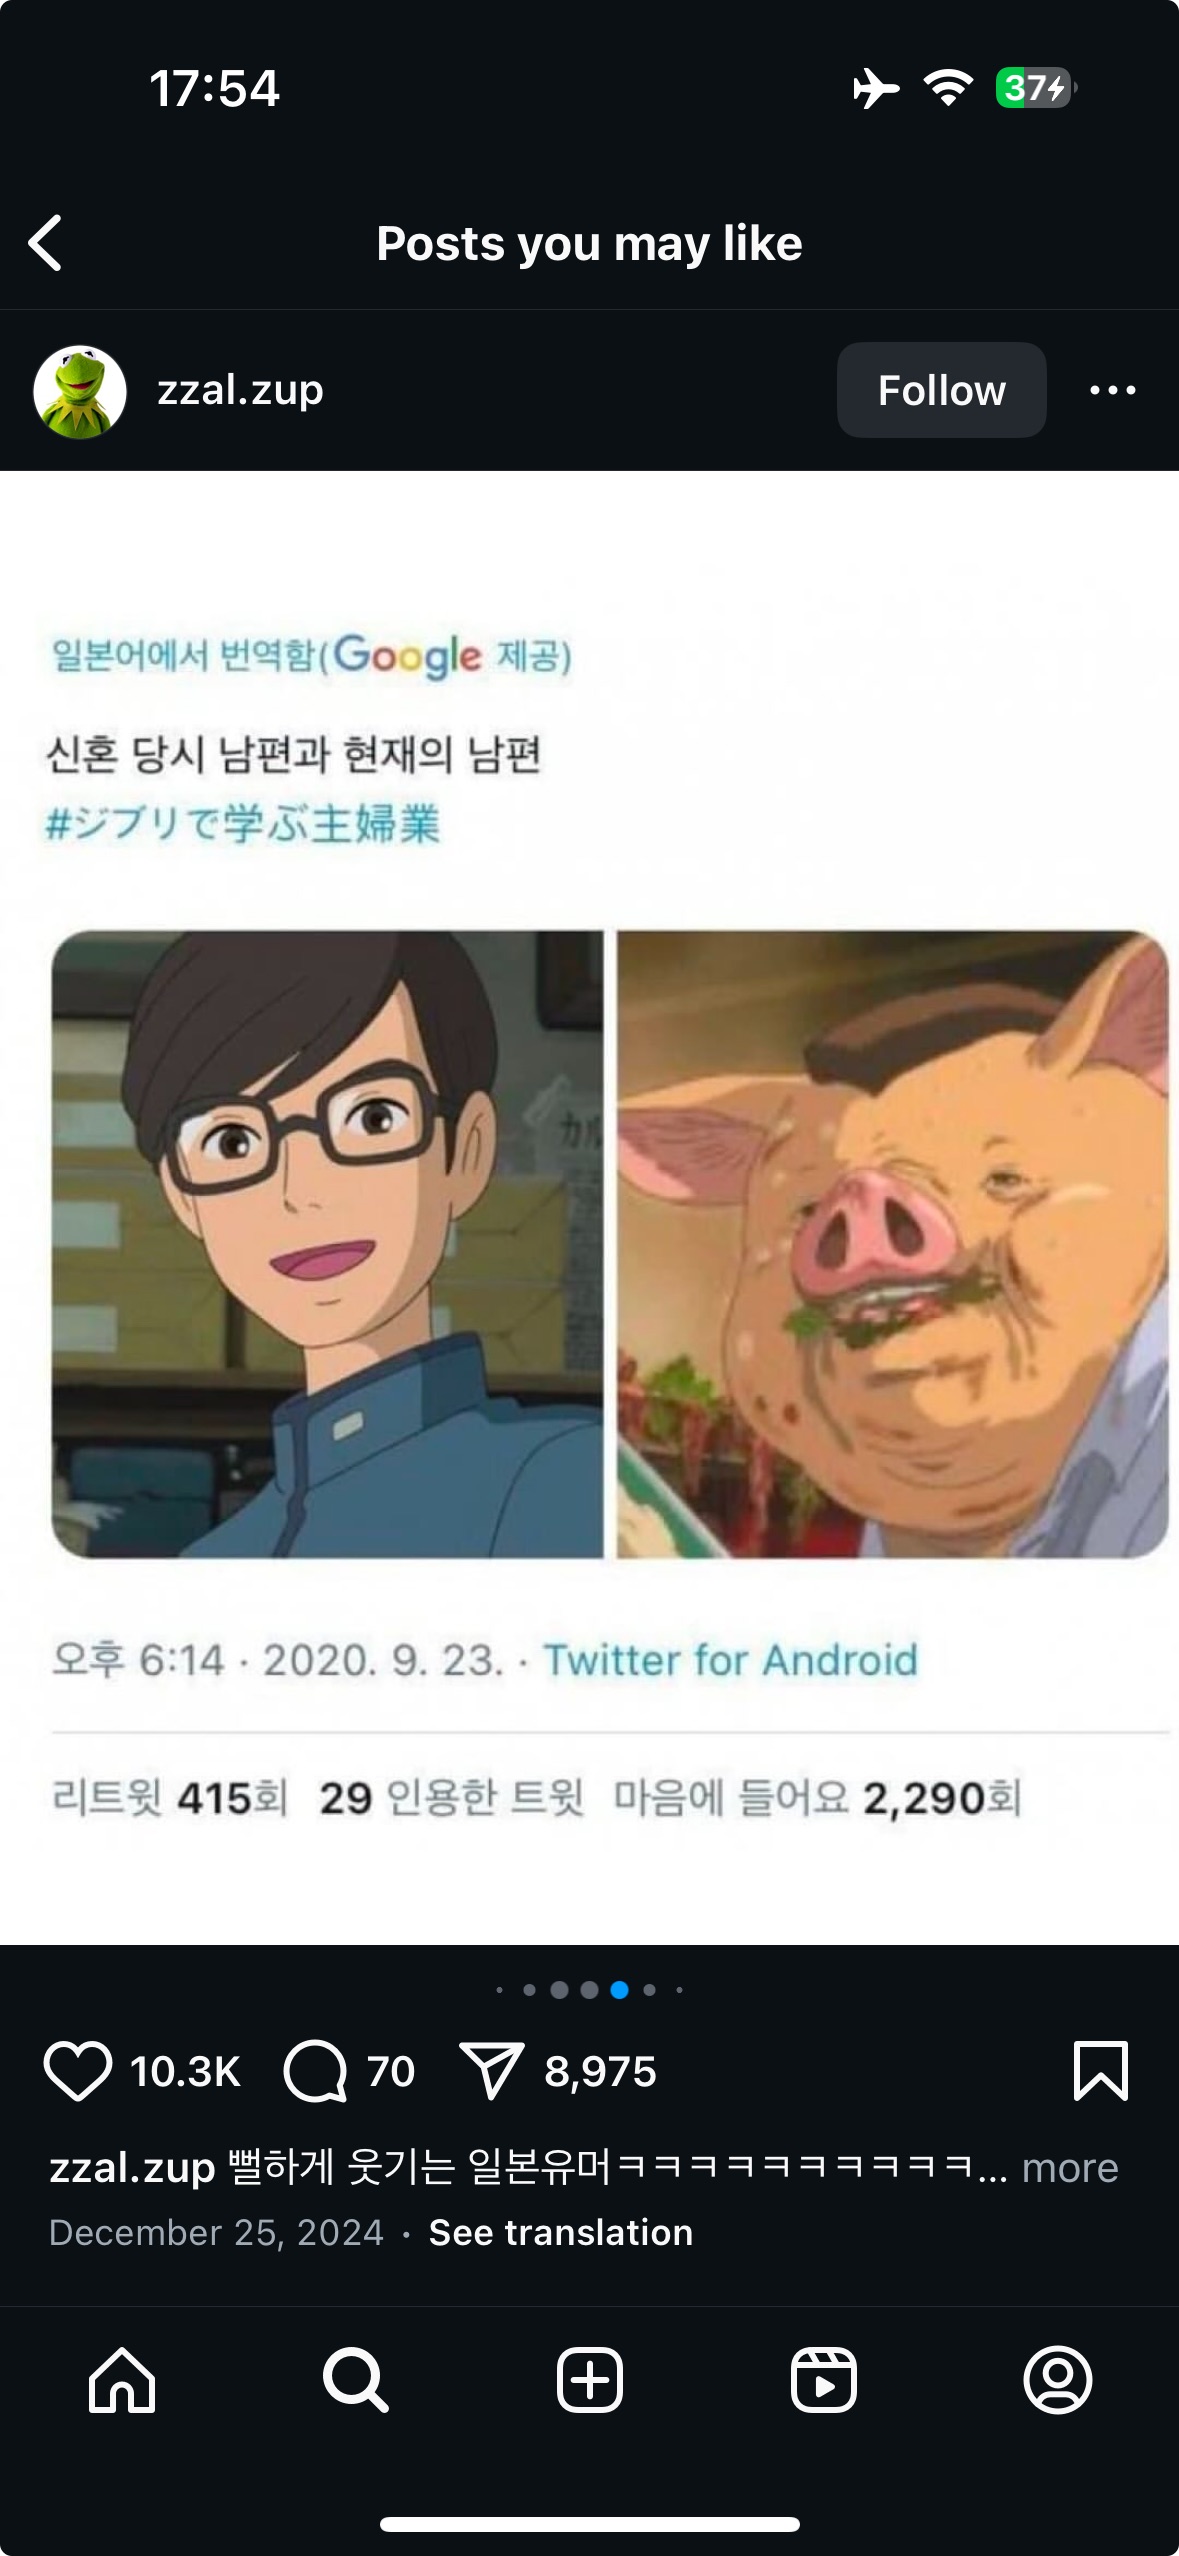The width and height of the screenshot is (1179, 2556).
Task: Tap the pig image in the post
Action: click(x=892, y=1244)
